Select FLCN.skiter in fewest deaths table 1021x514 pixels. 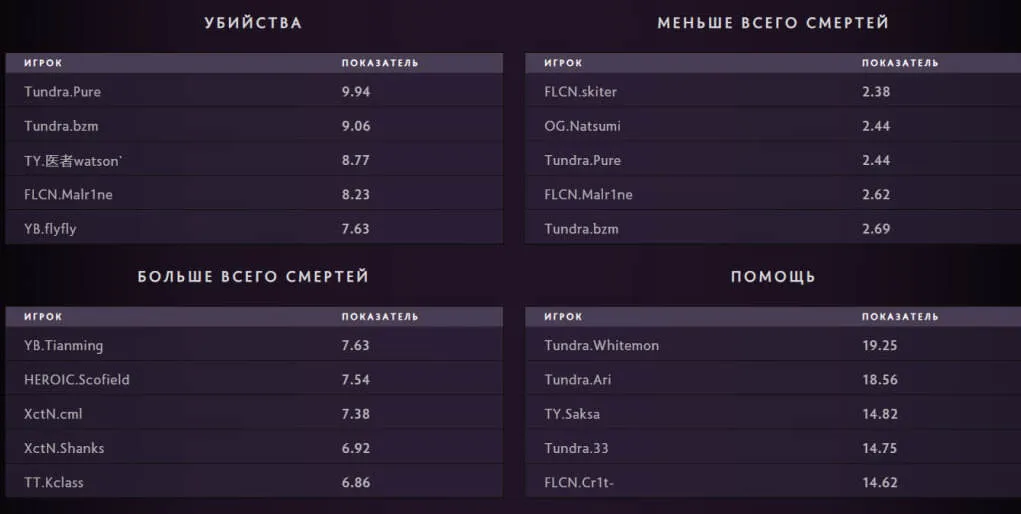point(581,92)
